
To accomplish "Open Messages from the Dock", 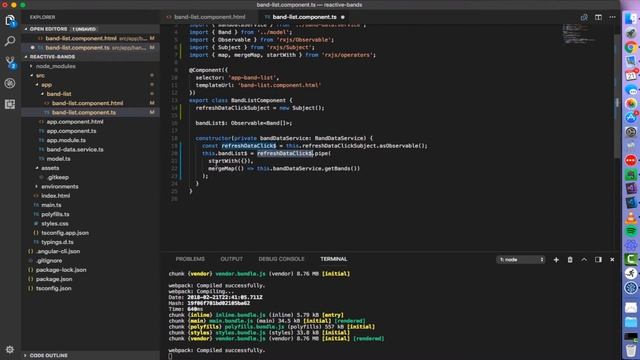I will point(631,90).
